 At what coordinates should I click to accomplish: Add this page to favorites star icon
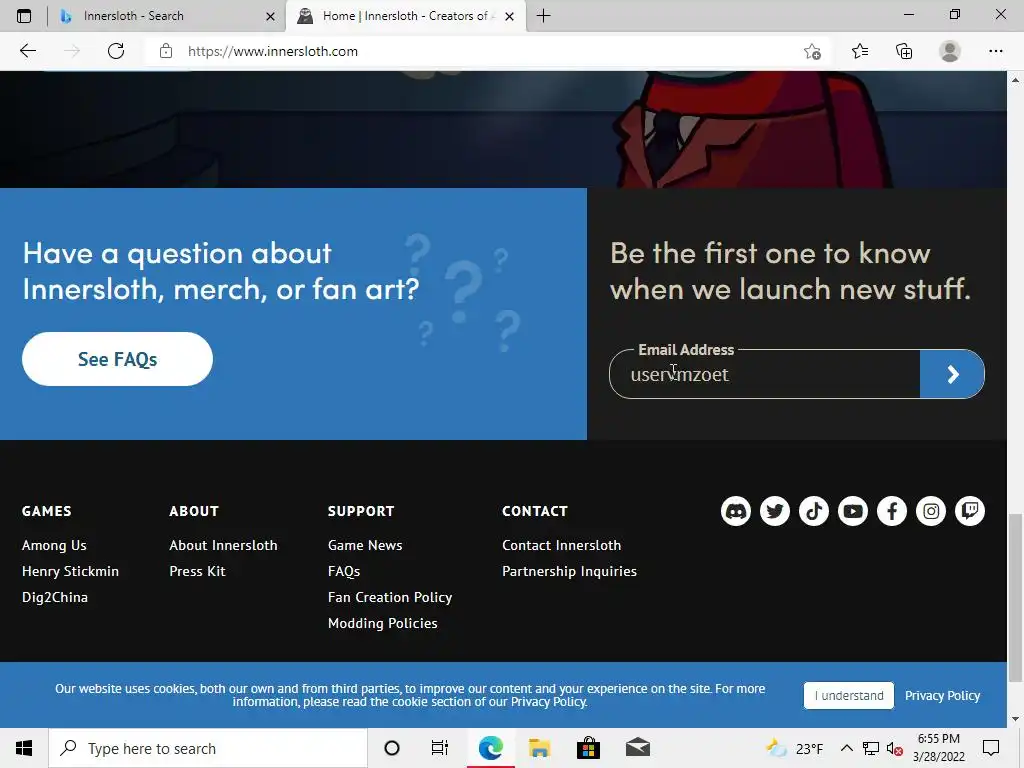coord(812,51)
